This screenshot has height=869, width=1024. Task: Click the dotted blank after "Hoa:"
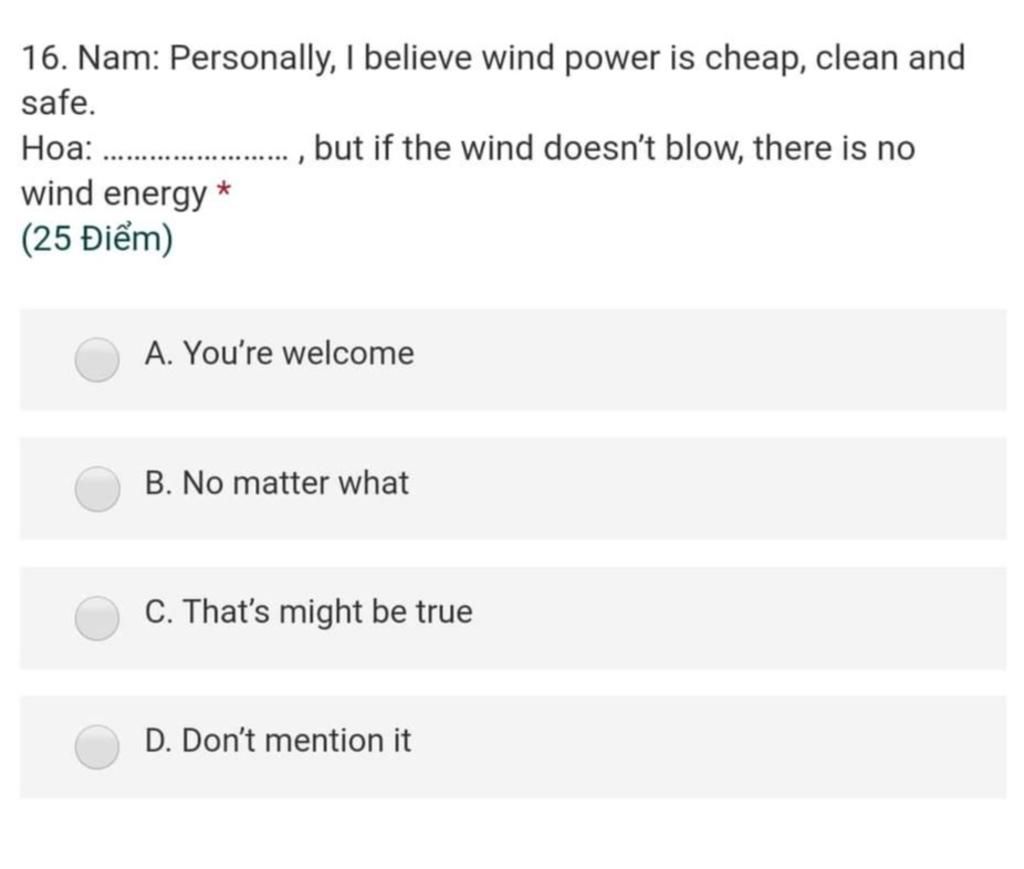(195, 157)
